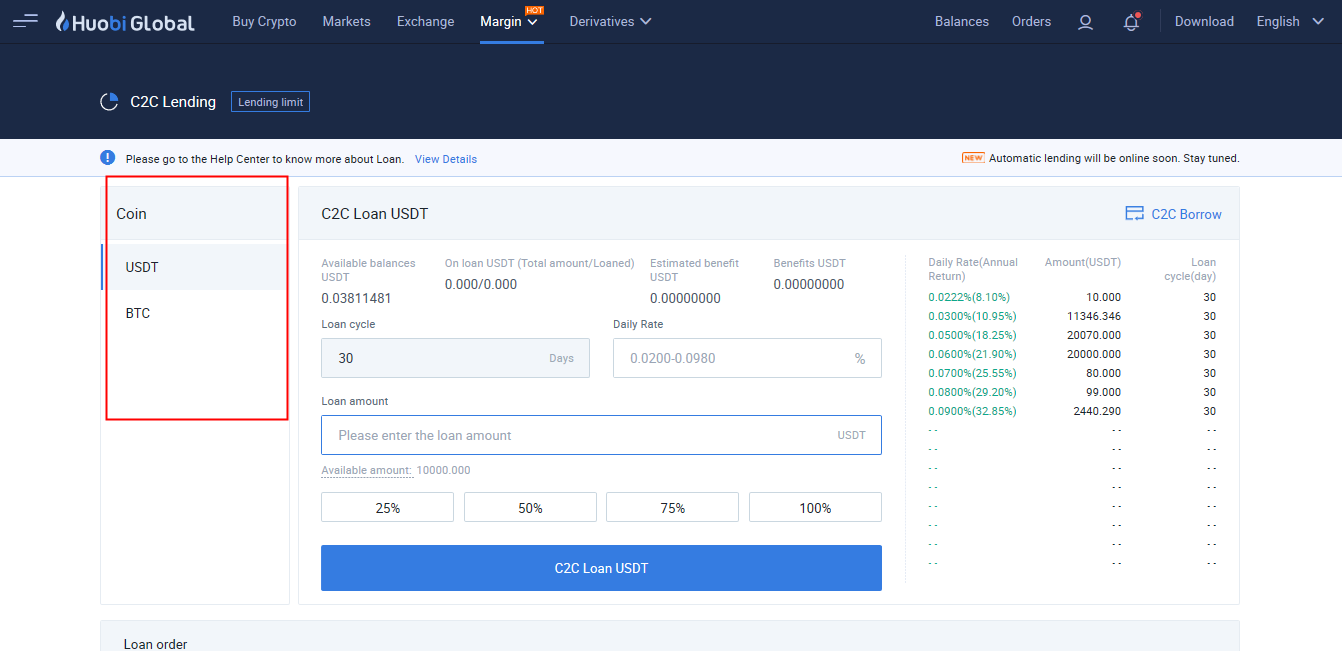Select USDT in the Coin list
Screen dimensions: 1342x651
click(x=195, y=267)
